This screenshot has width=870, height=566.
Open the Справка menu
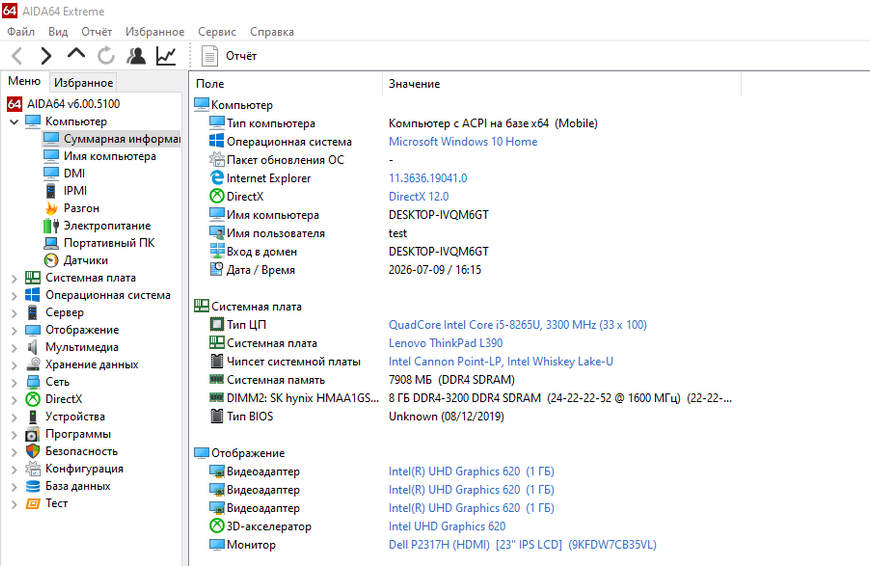tap(272, 32)
